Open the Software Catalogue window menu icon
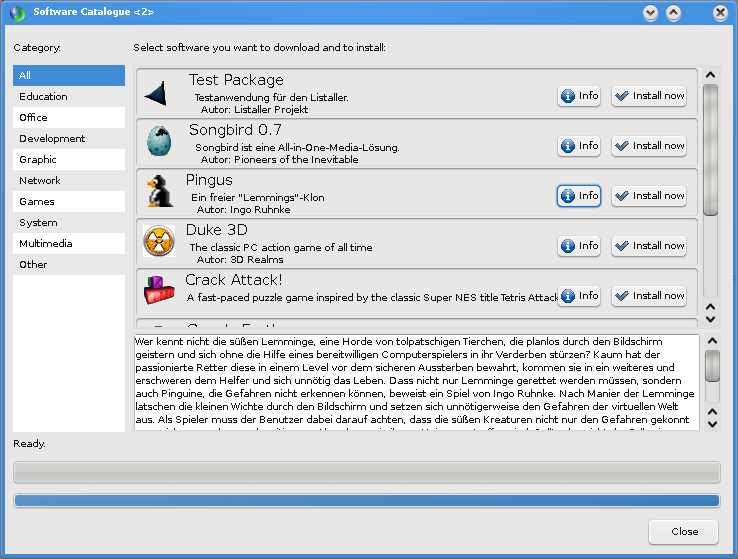The height and width of the screenshot is (559, 738). (x=17, y=13)
